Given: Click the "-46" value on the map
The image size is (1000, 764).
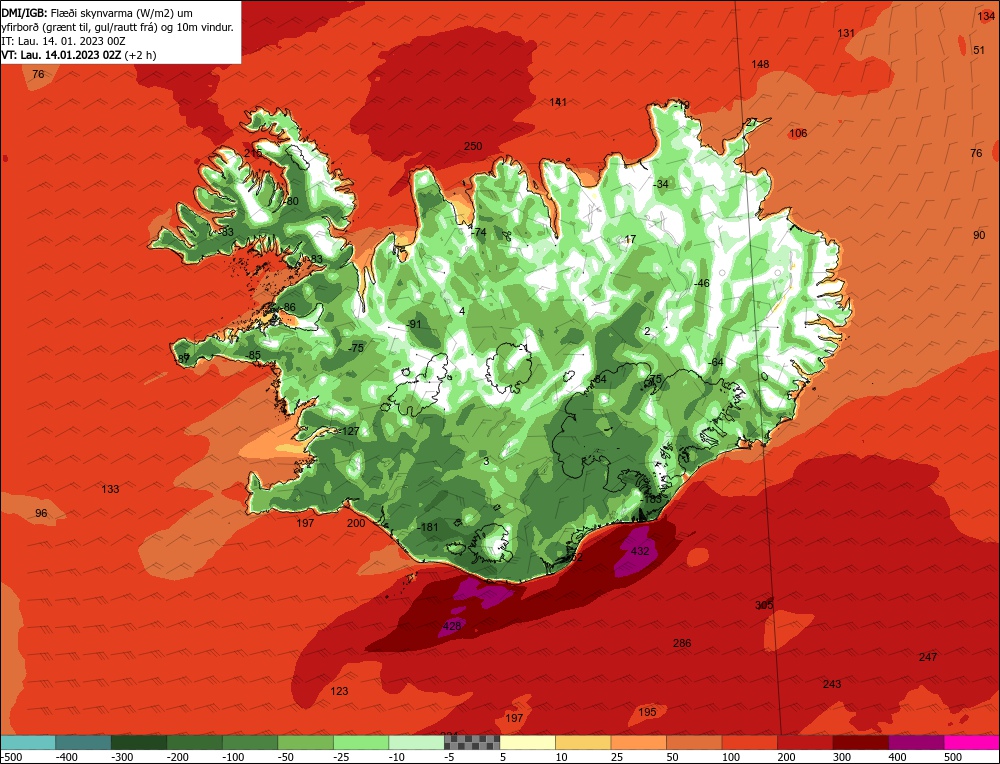Looking at the screenshot, I should (x=702, y=283).
